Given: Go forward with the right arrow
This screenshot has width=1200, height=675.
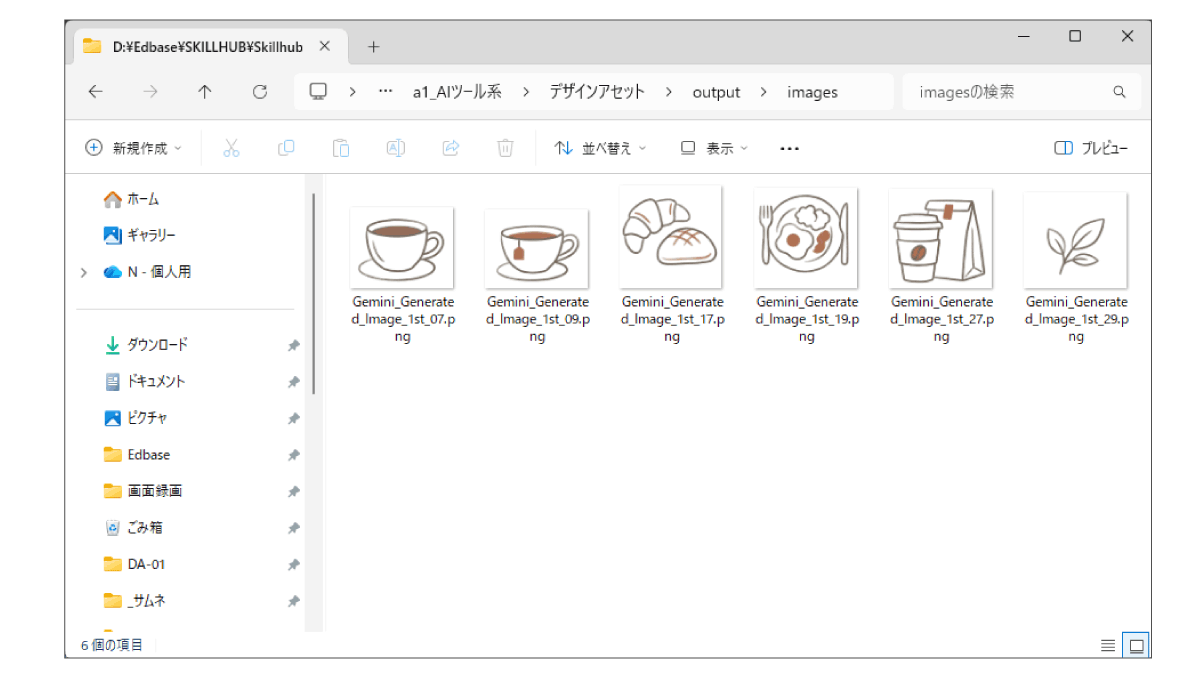Looking at the screenshot, I should coord(150,92).
